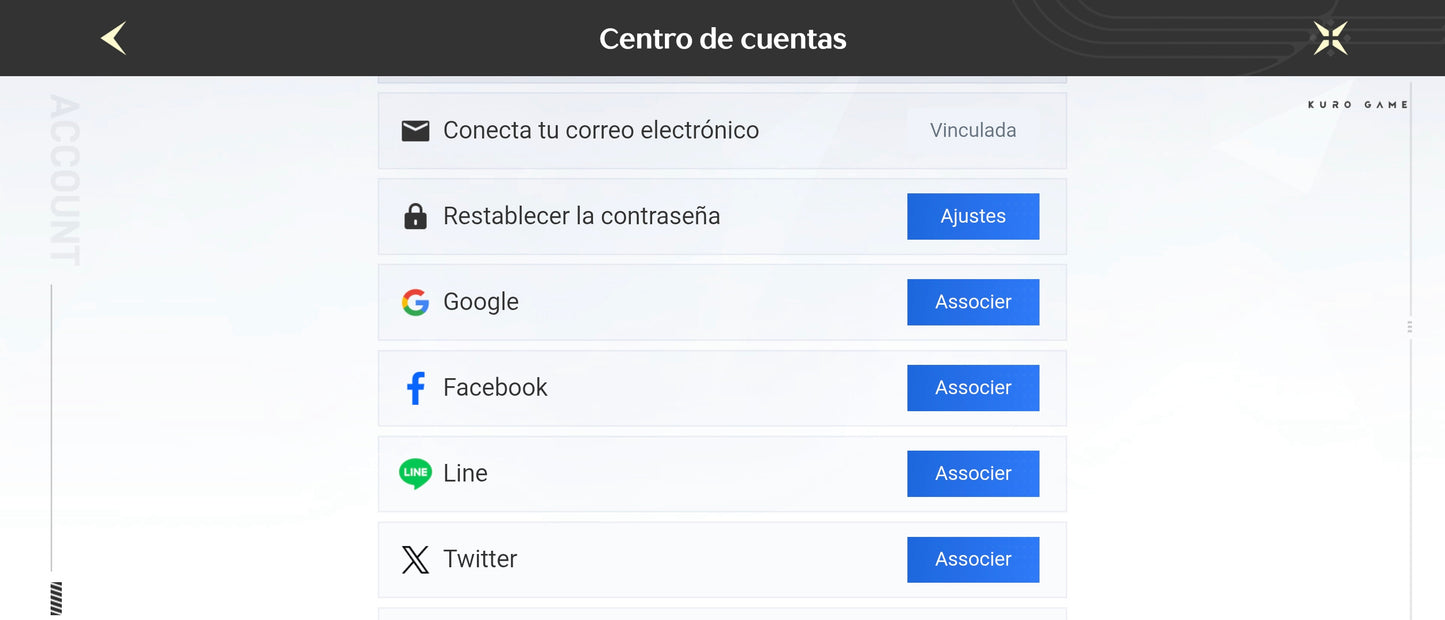
Task: Click the Twitter text label
Action: click(x=480, y=559)
